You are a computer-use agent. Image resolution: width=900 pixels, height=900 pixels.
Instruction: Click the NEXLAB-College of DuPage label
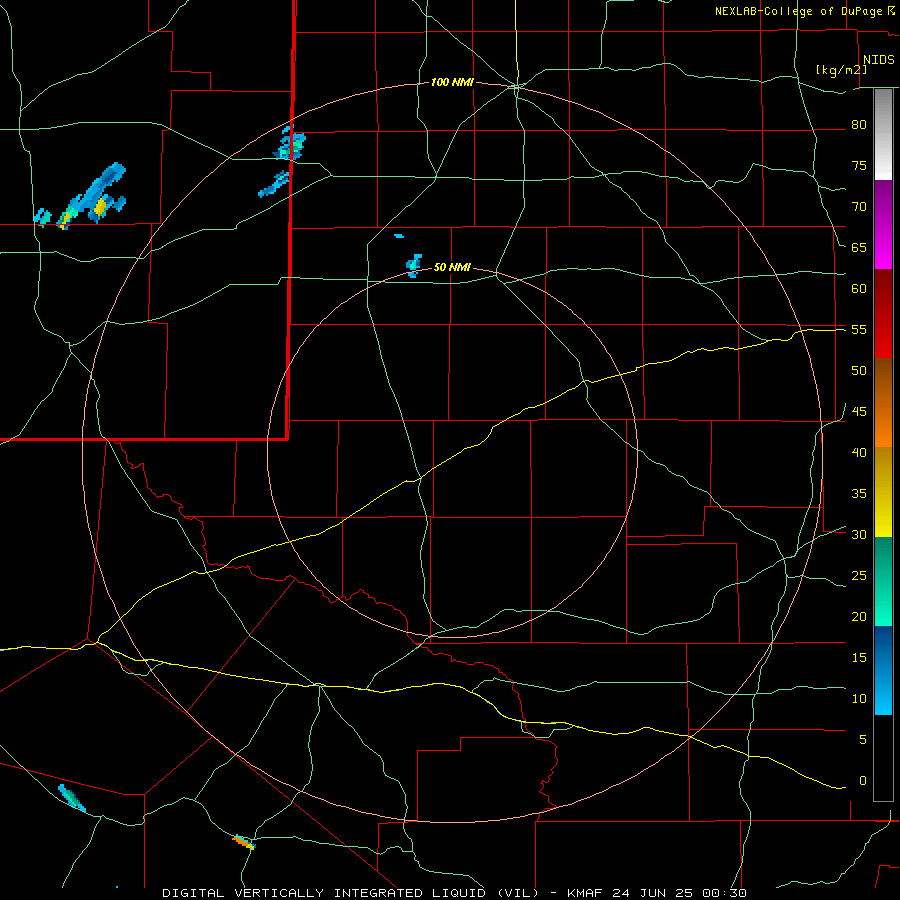pyautogui.click(x=798, y=11)
